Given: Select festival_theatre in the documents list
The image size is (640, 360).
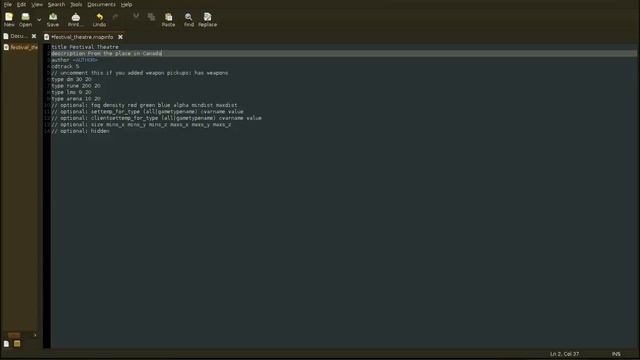Looking at the screenshot, I should point(21,47).
